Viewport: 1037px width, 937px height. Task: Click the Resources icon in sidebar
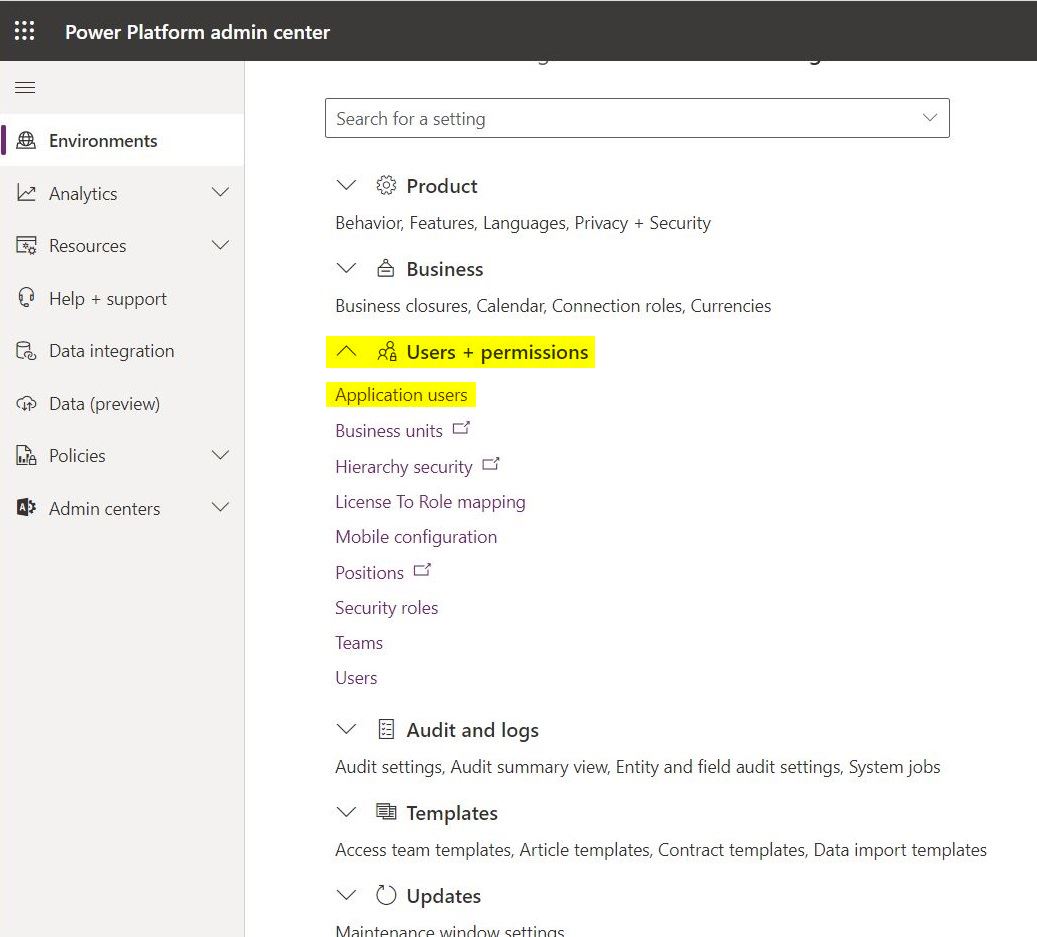point(26,245)
